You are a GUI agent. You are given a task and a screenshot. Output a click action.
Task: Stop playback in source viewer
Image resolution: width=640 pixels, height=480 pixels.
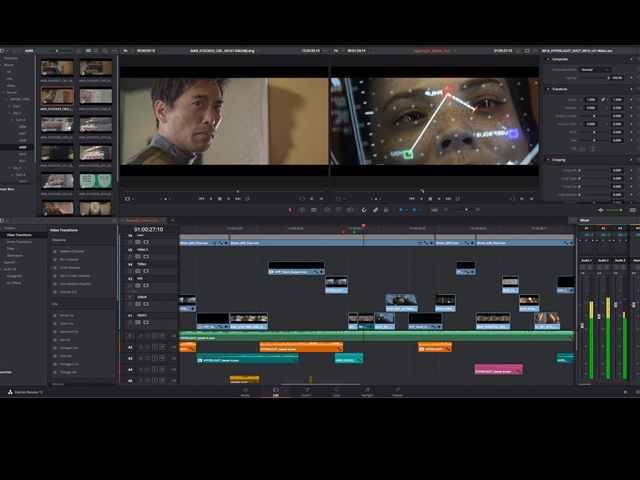point(220,199)
